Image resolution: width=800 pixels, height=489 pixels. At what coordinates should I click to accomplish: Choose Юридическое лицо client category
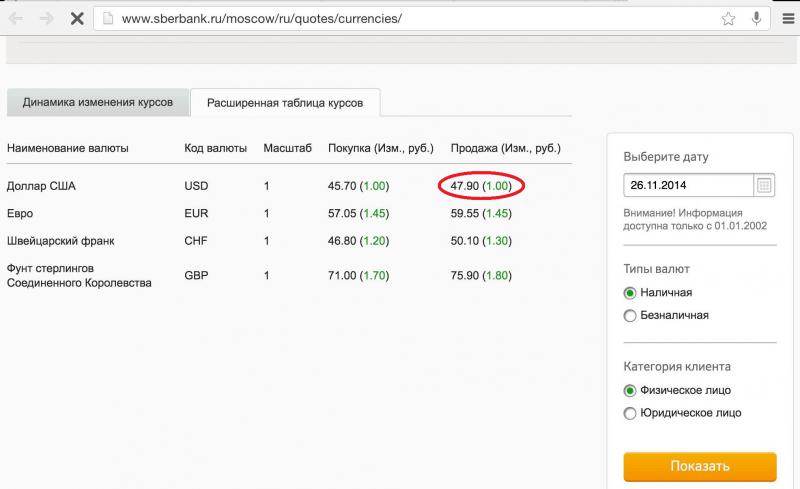(x=630, y=413)
